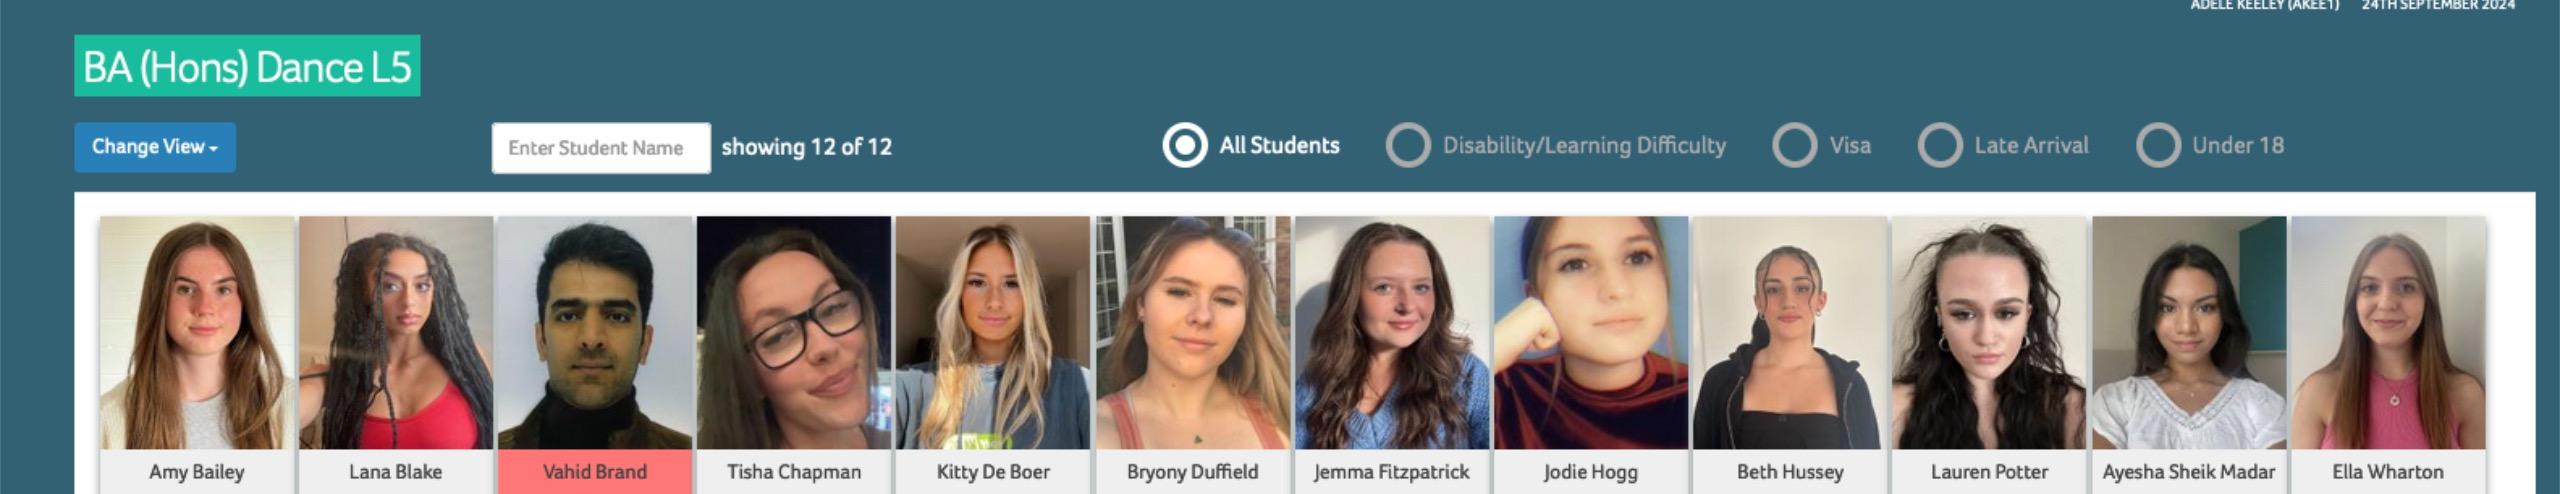Open Bryony Duffield's student photo
The image size is (2560, 494).
(1193, 333)
